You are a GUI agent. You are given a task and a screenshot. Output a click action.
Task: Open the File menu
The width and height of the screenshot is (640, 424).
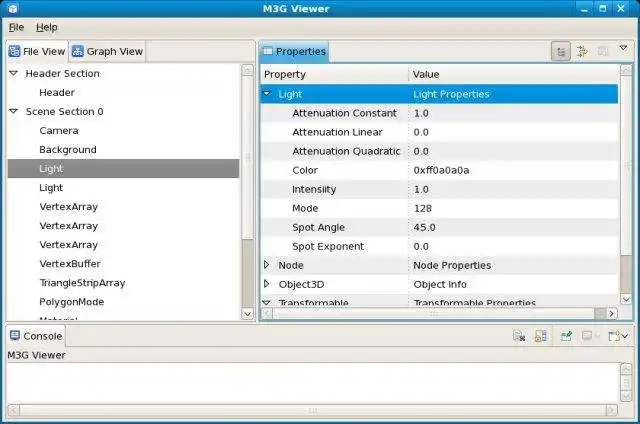16,27
